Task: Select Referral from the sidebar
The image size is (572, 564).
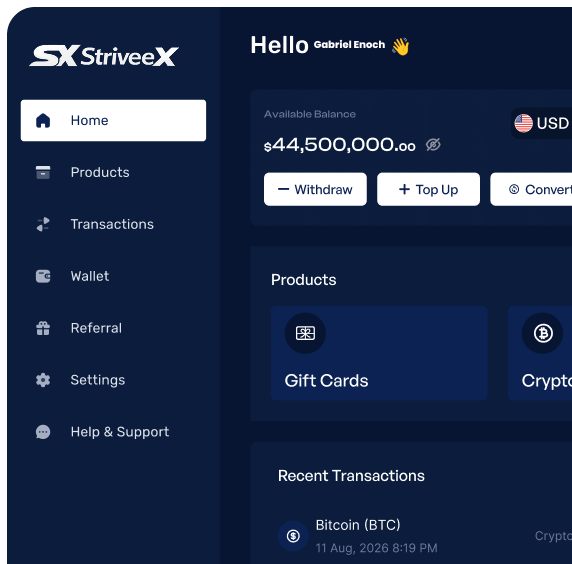Action: click(x=113, y=328)
